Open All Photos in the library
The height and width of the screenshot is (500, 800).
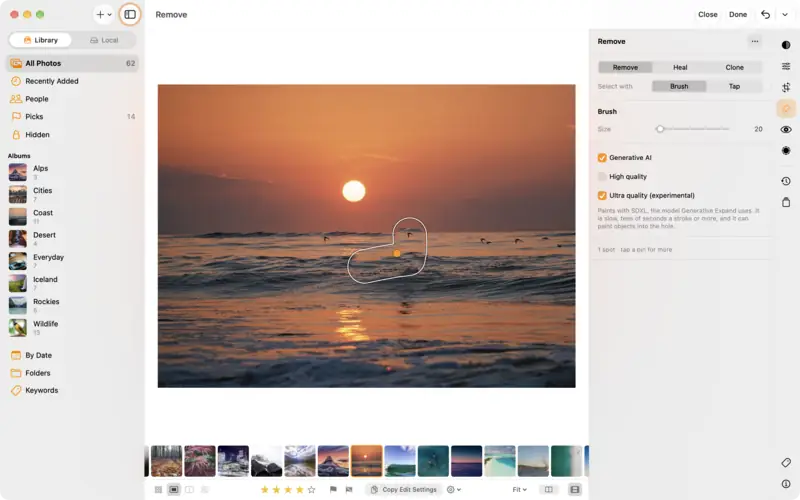(72, 63)
